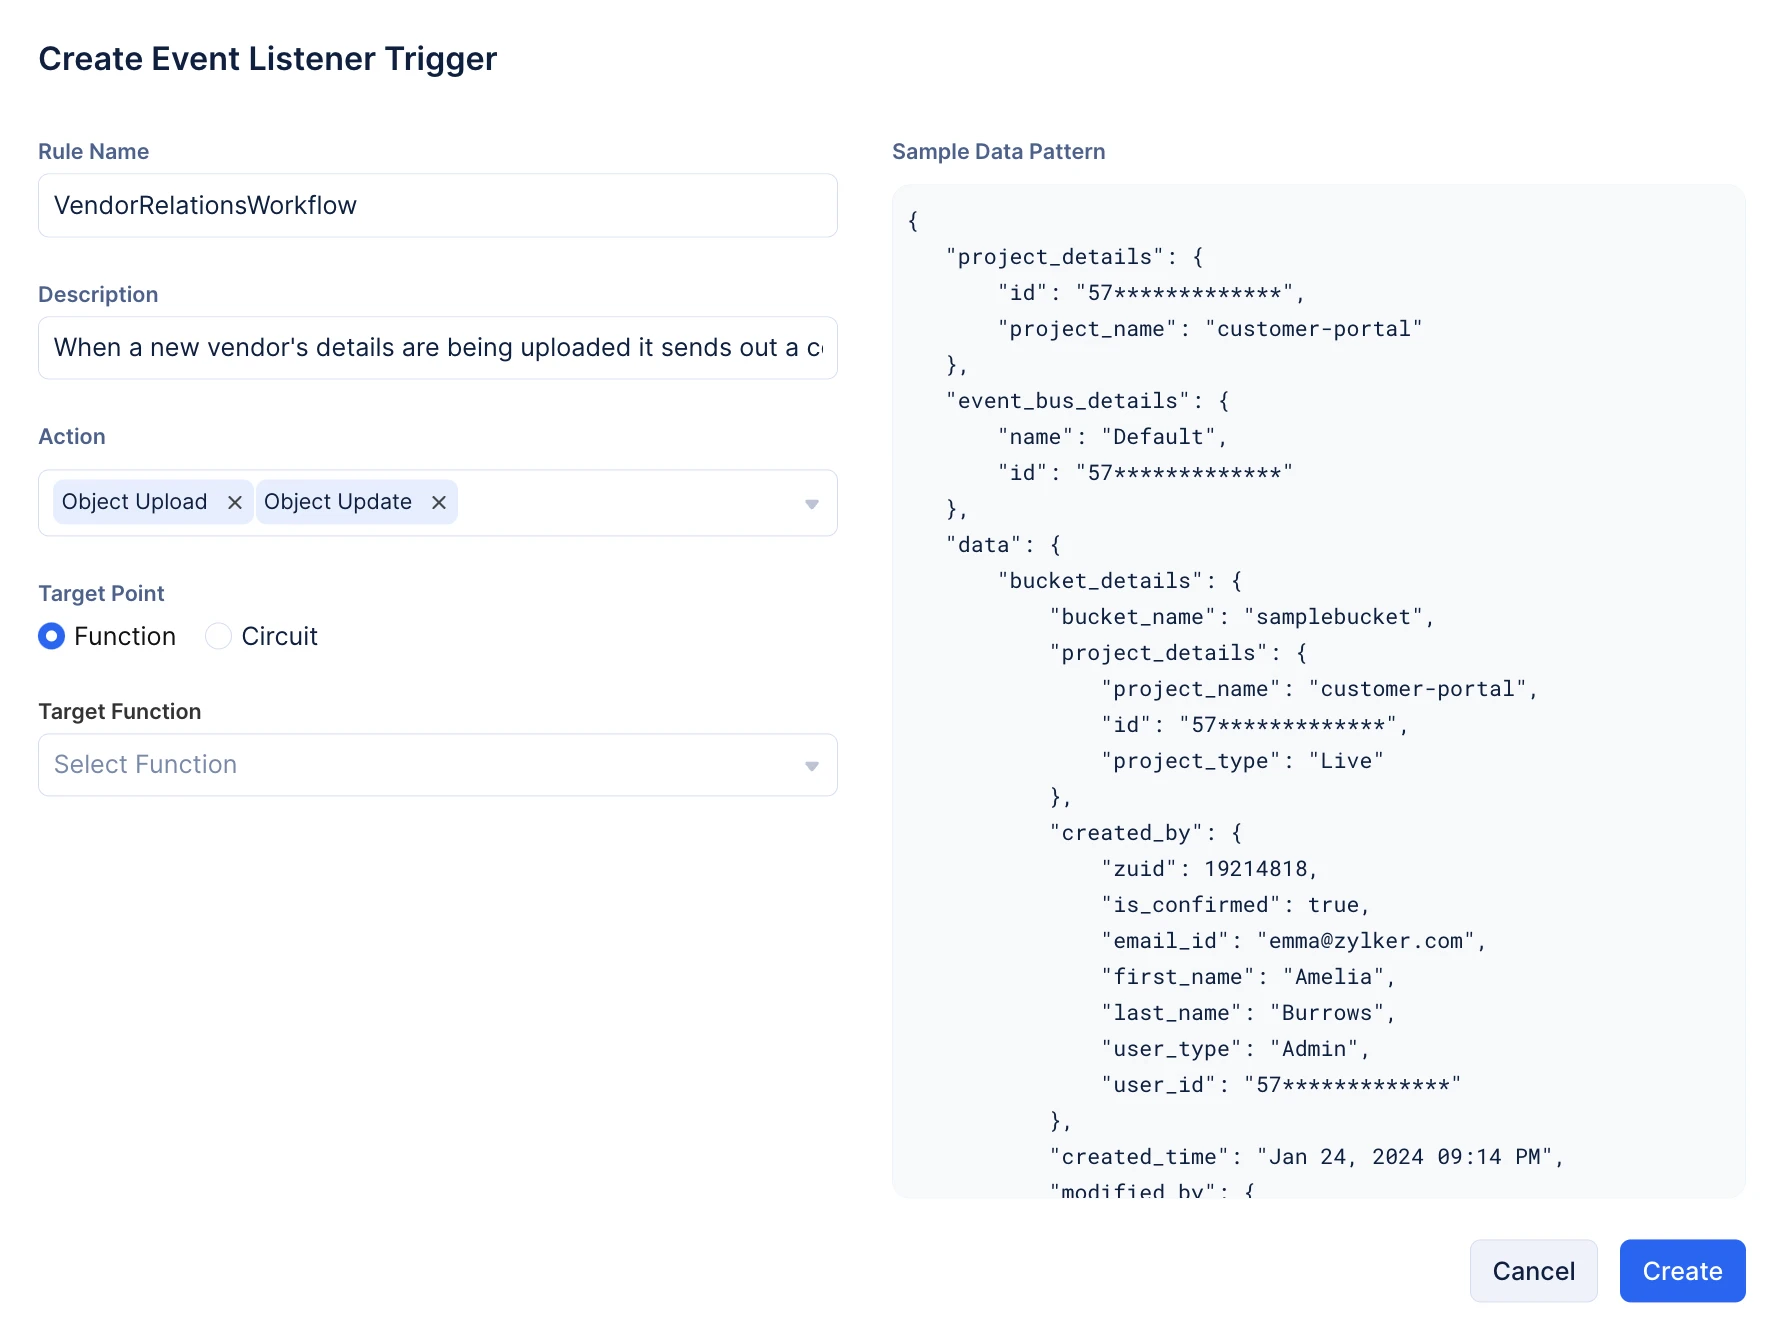Select the Function radio button
The image size is (1776, 1338).
[x=52, y=636]
